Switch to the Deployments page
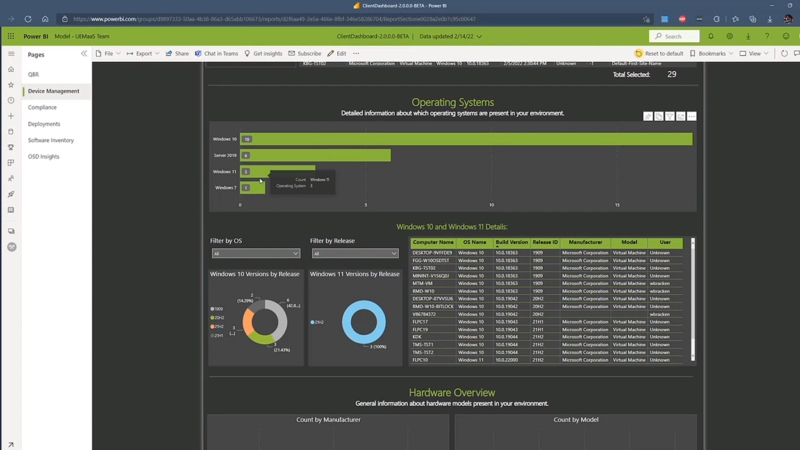Image resolution: width=800 pixels, height=450 pixels. [44, 124]
